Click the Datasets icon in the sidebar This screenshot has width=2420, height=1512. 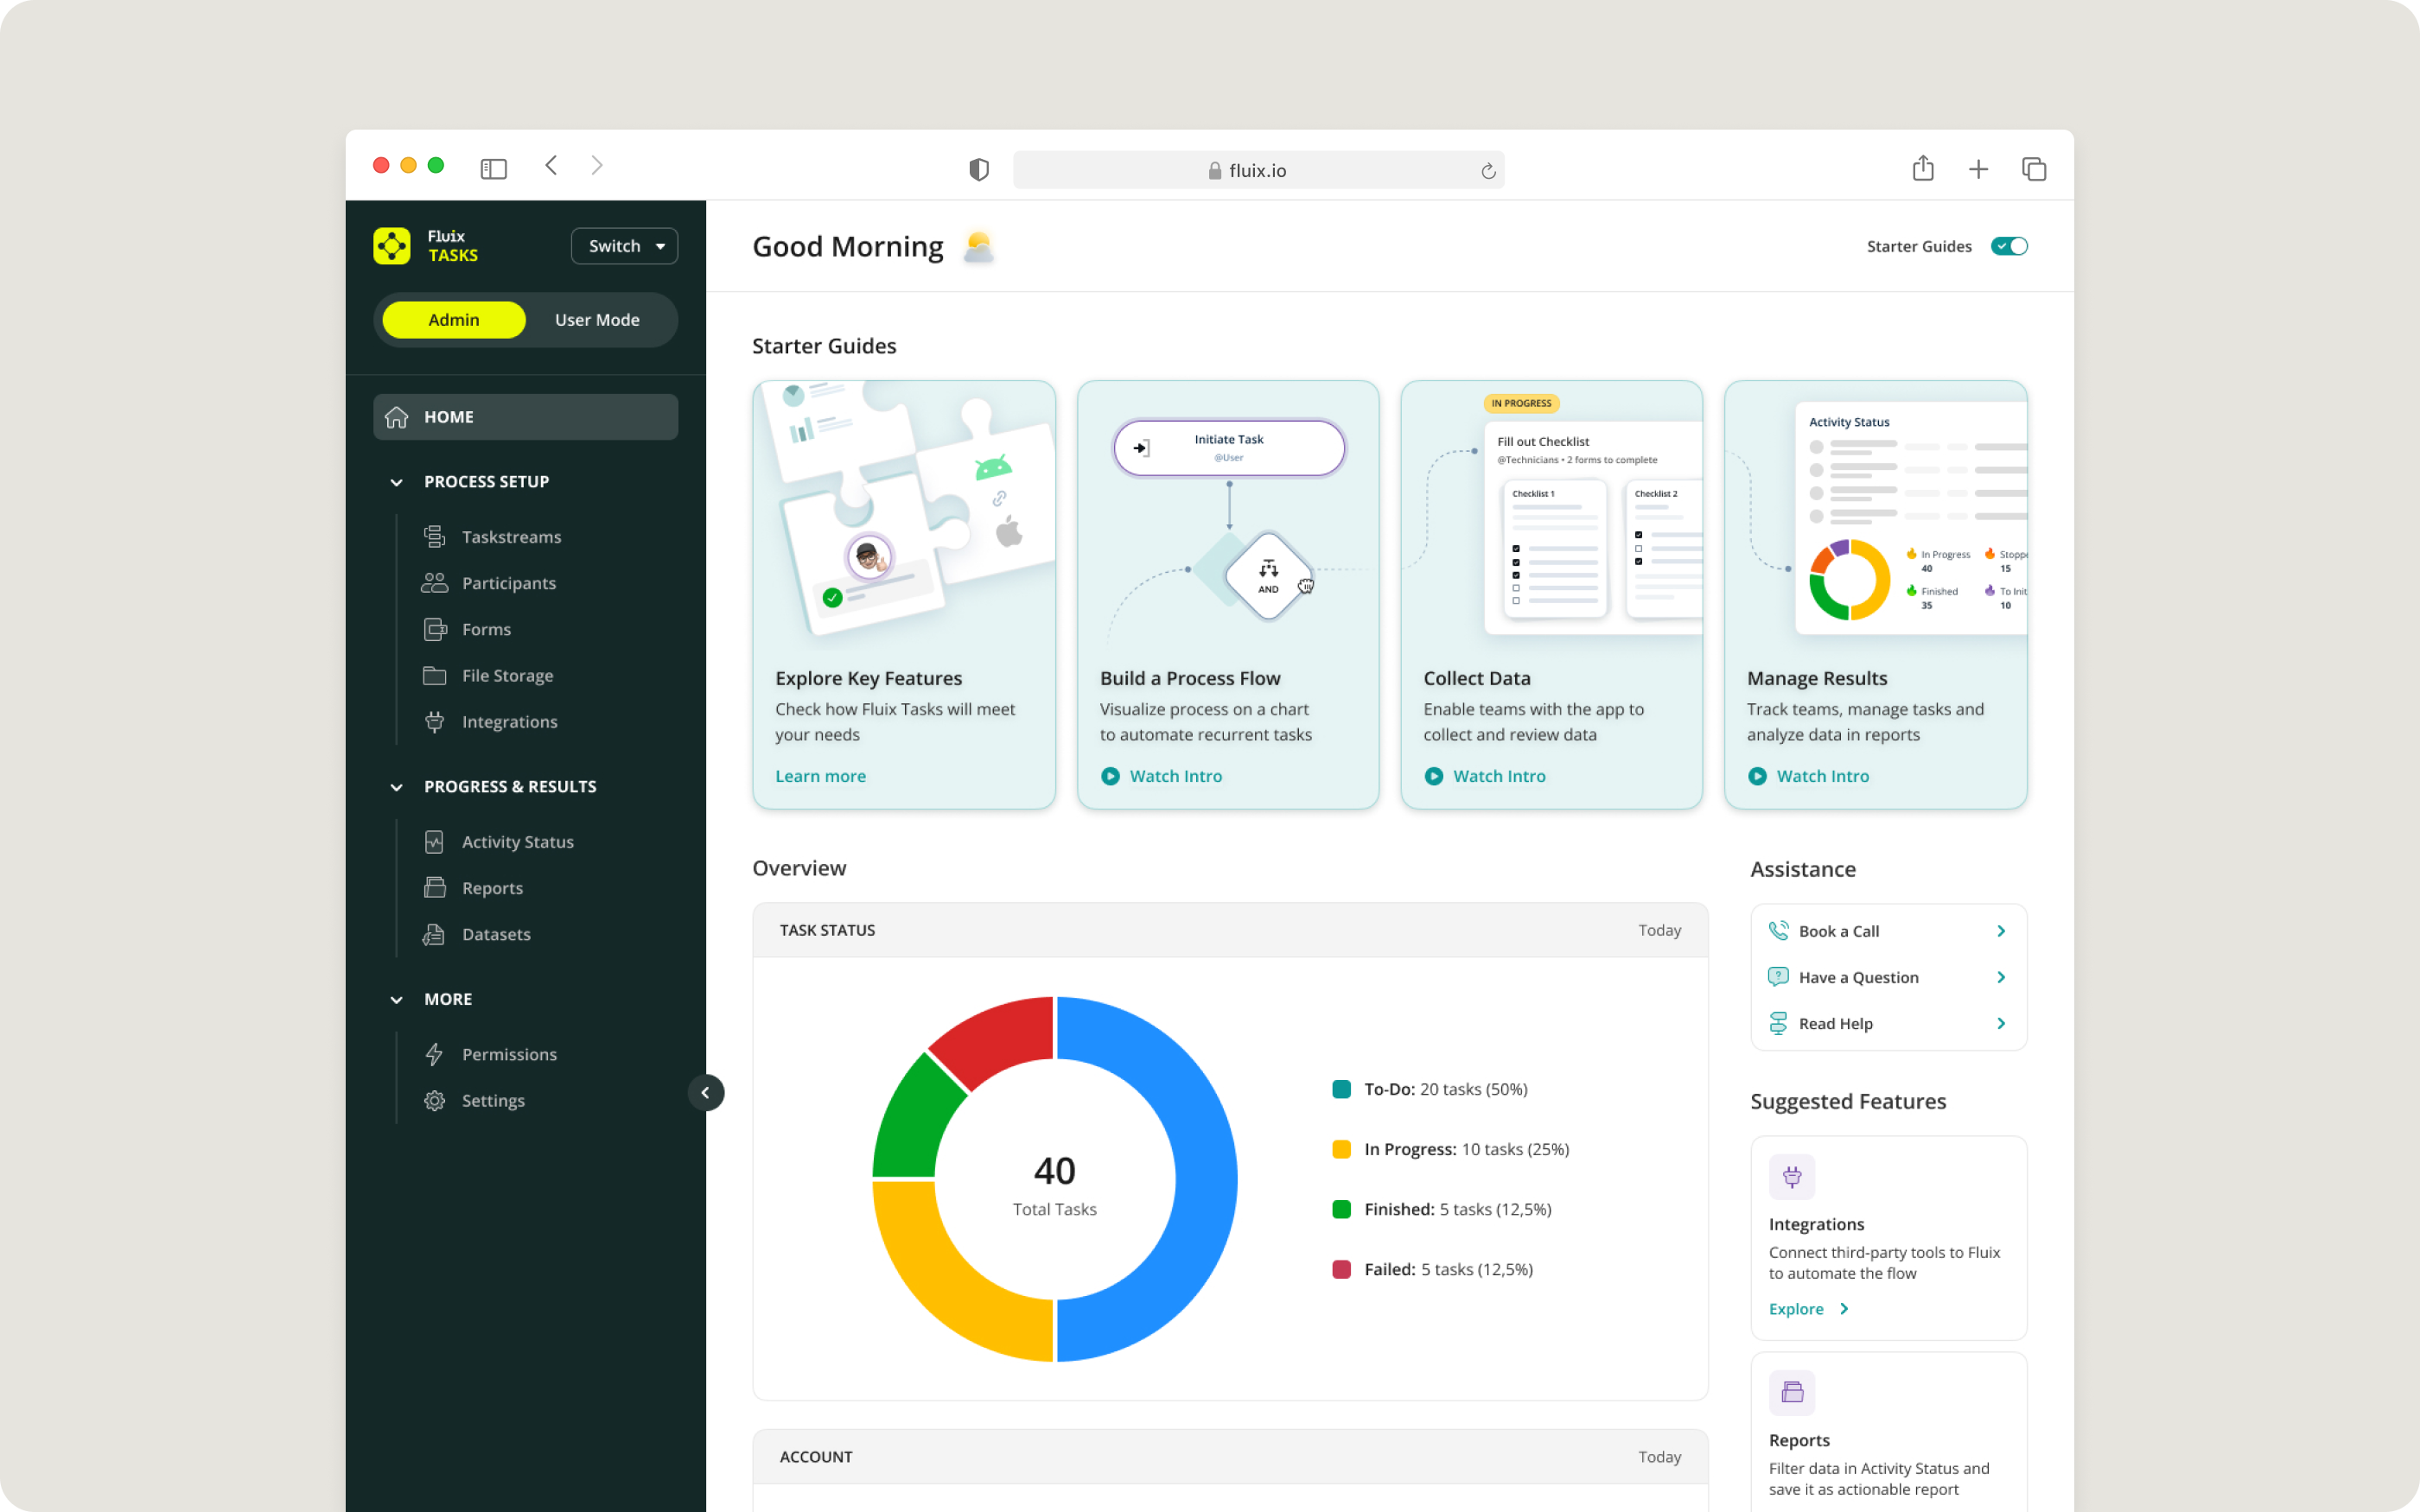[x=434, y=934]
